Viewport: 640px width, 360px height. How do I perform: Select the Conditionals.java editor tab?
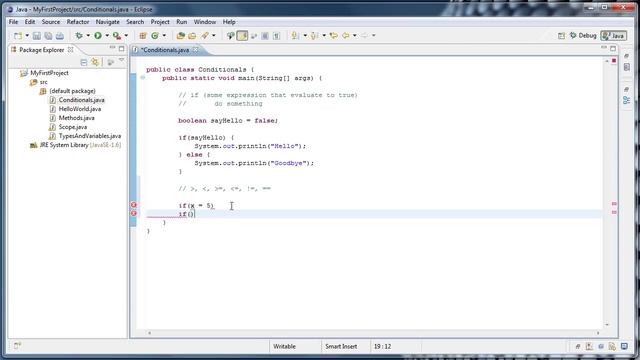click(165, 50)
